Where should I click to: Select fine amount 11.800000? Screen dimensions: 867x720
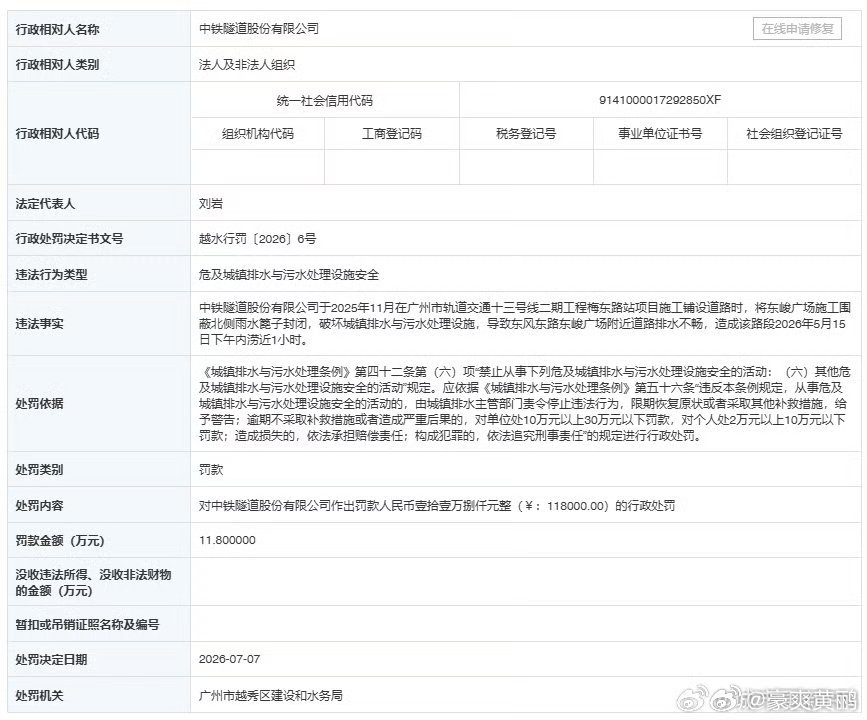227,540
